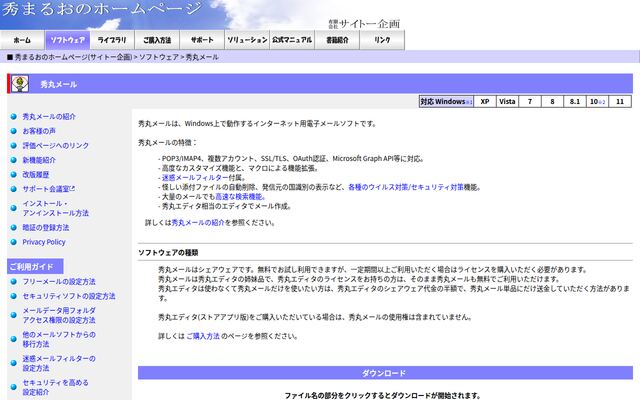Click the ダウンロード section header bar
This screenshot has height=400, width=640.
point(385,373)
